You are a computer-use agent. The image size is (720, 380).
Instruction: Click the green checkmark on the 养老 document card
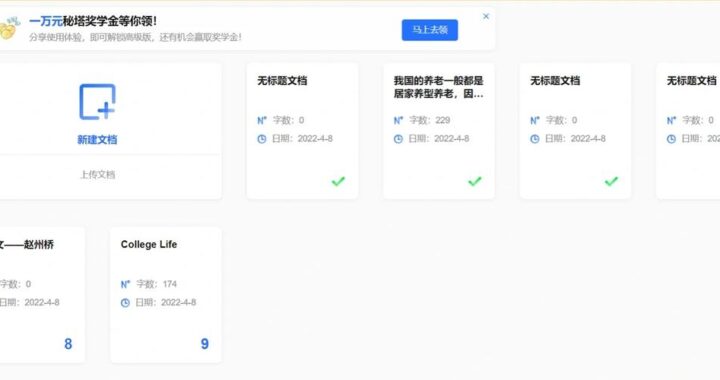pos(475,181)
